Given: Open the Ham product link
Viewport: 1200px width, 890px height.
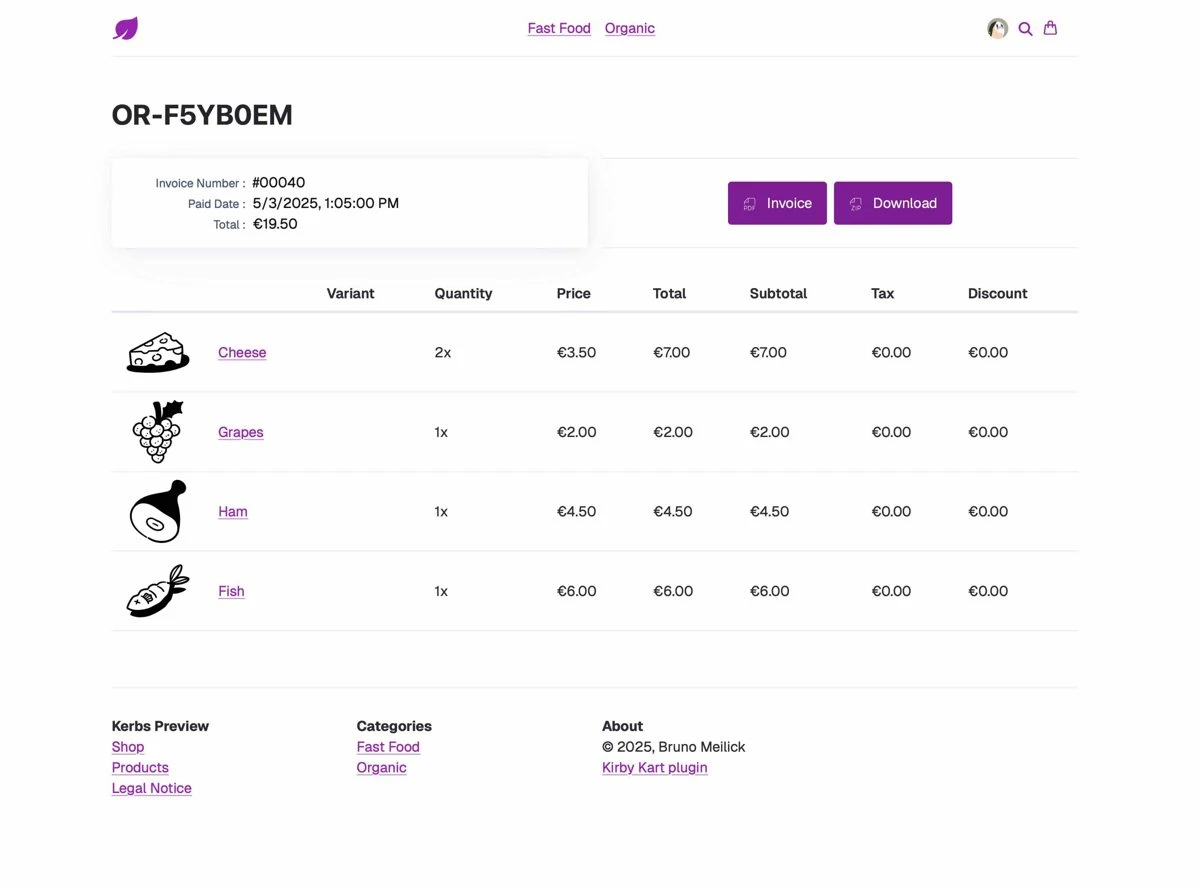Looking at the screenshot, I should 233,511.
